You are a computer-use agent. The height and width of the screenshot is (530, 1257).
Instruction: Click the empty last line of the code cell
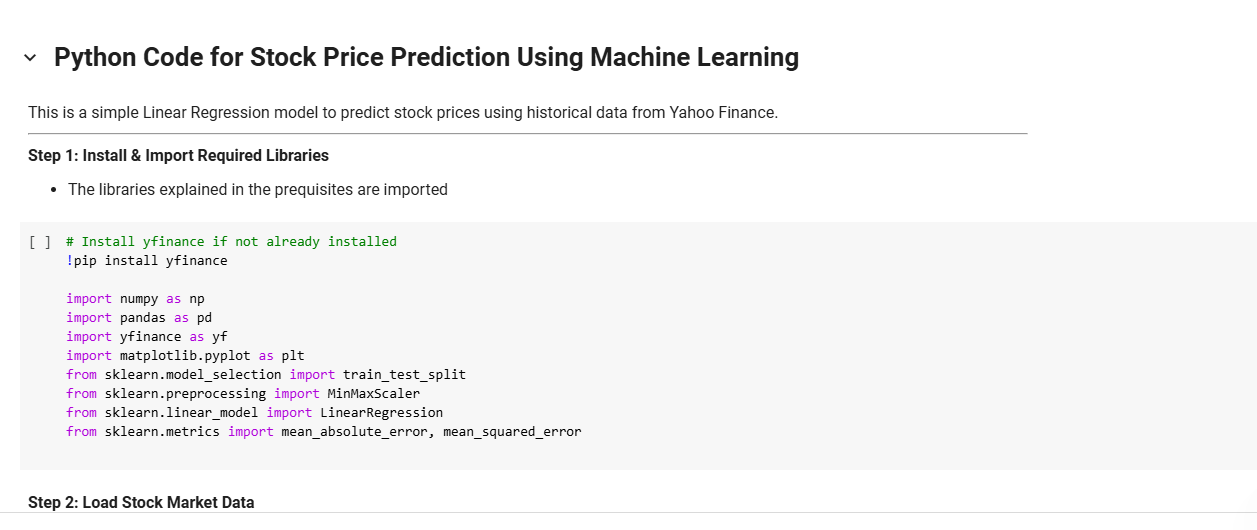point(300,450)
